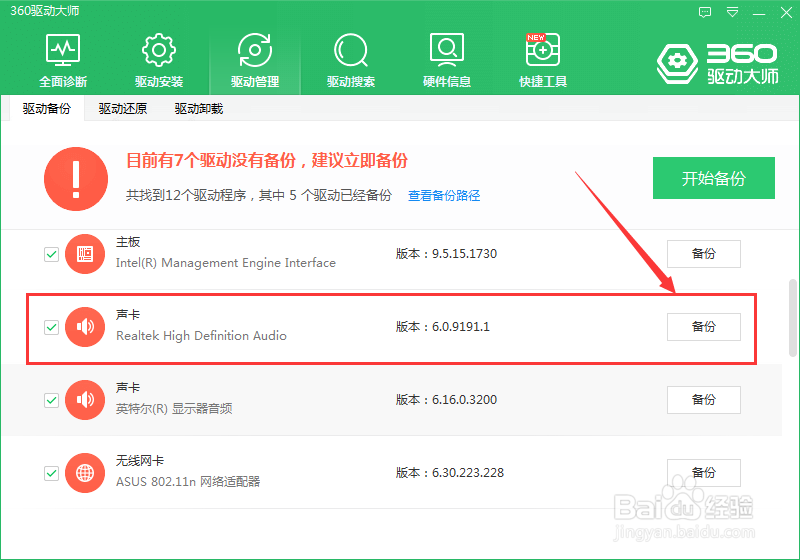Click the 目前有7个驱动没有备份 warning headline
The image size is (800, 560).
pyautogui.click(x=267, y=161)
